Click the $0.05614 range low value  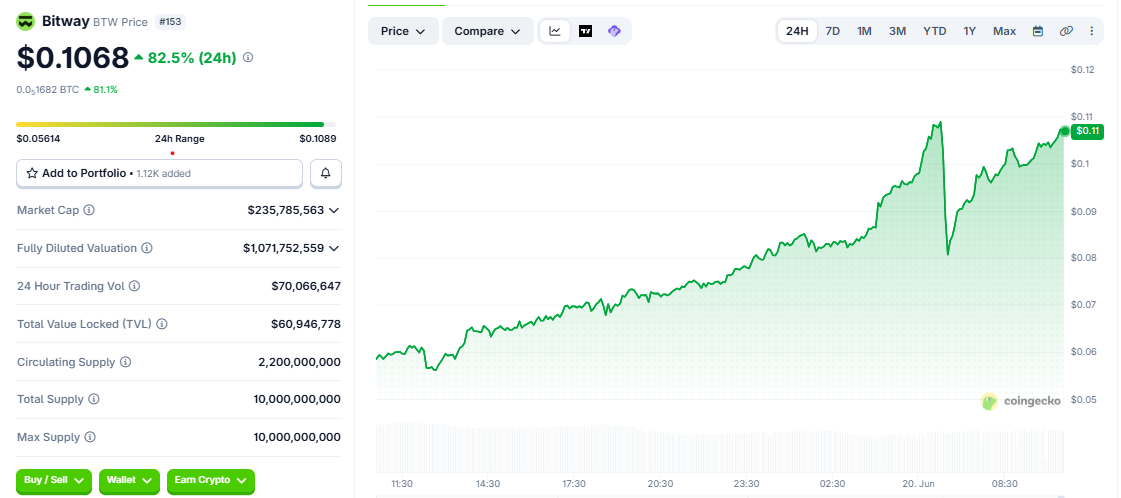pos(39,139)
